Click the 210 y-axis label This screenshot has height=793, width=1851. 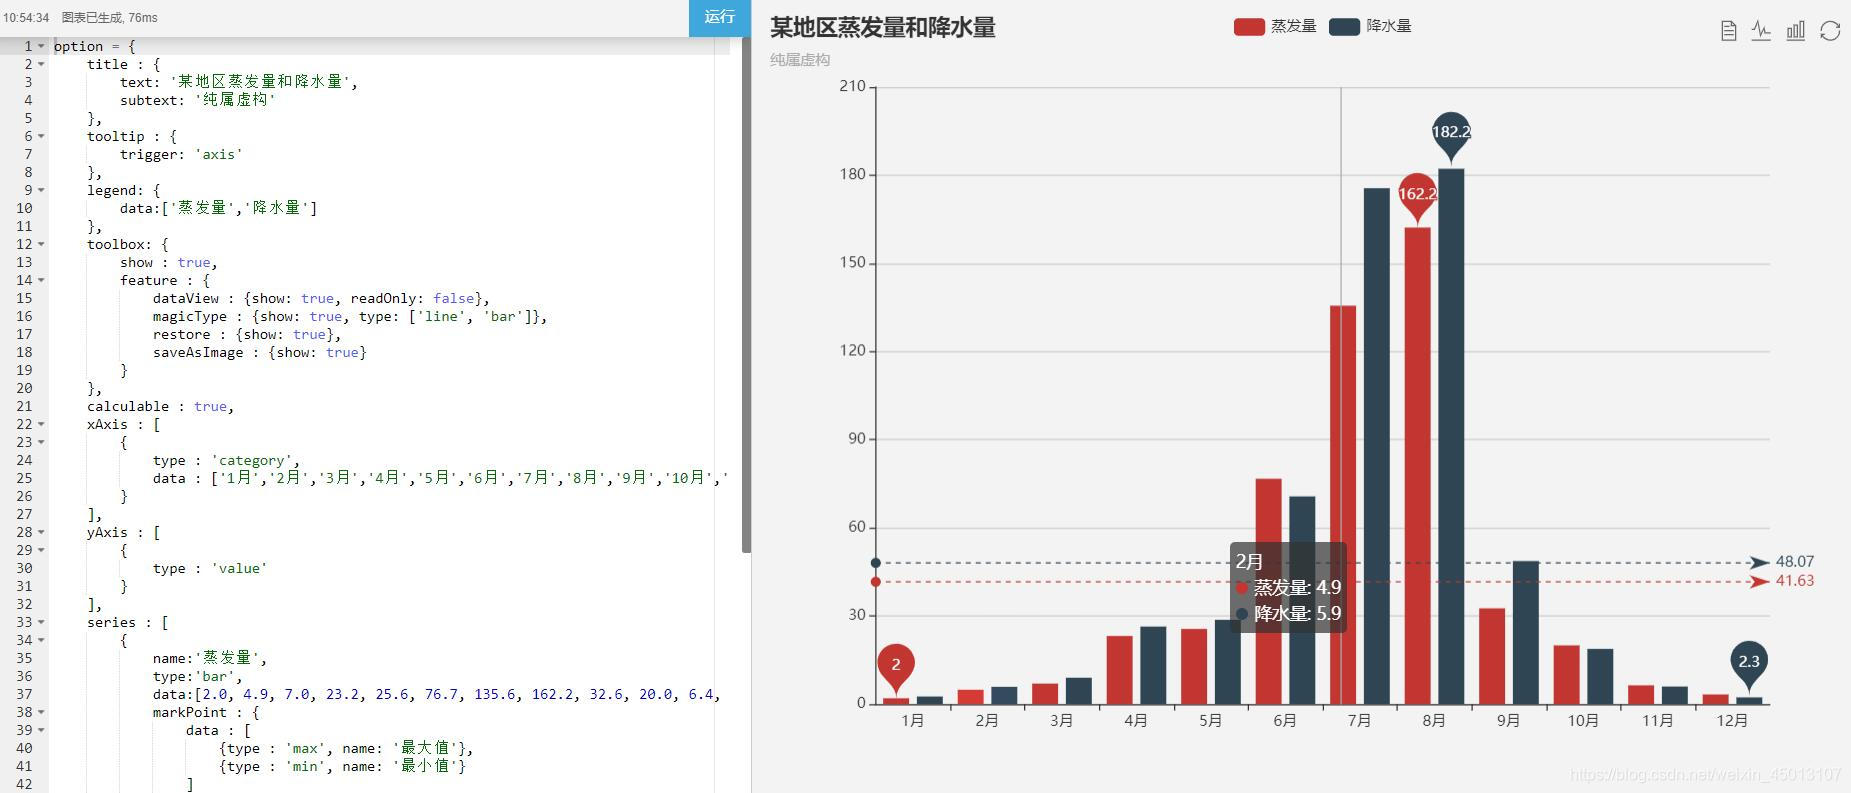point(852,86)
